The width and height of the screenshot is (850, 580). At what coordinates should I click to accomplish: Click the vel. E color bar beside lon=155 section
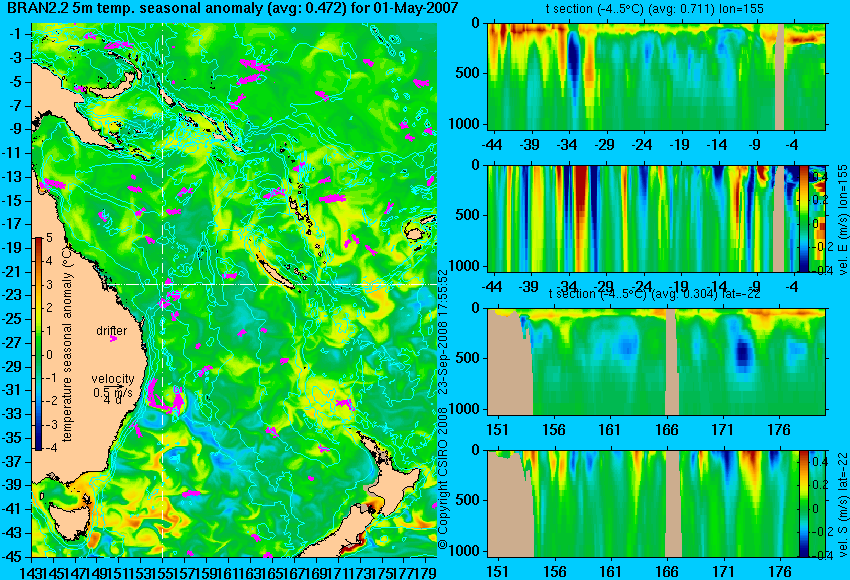(803, 218)
